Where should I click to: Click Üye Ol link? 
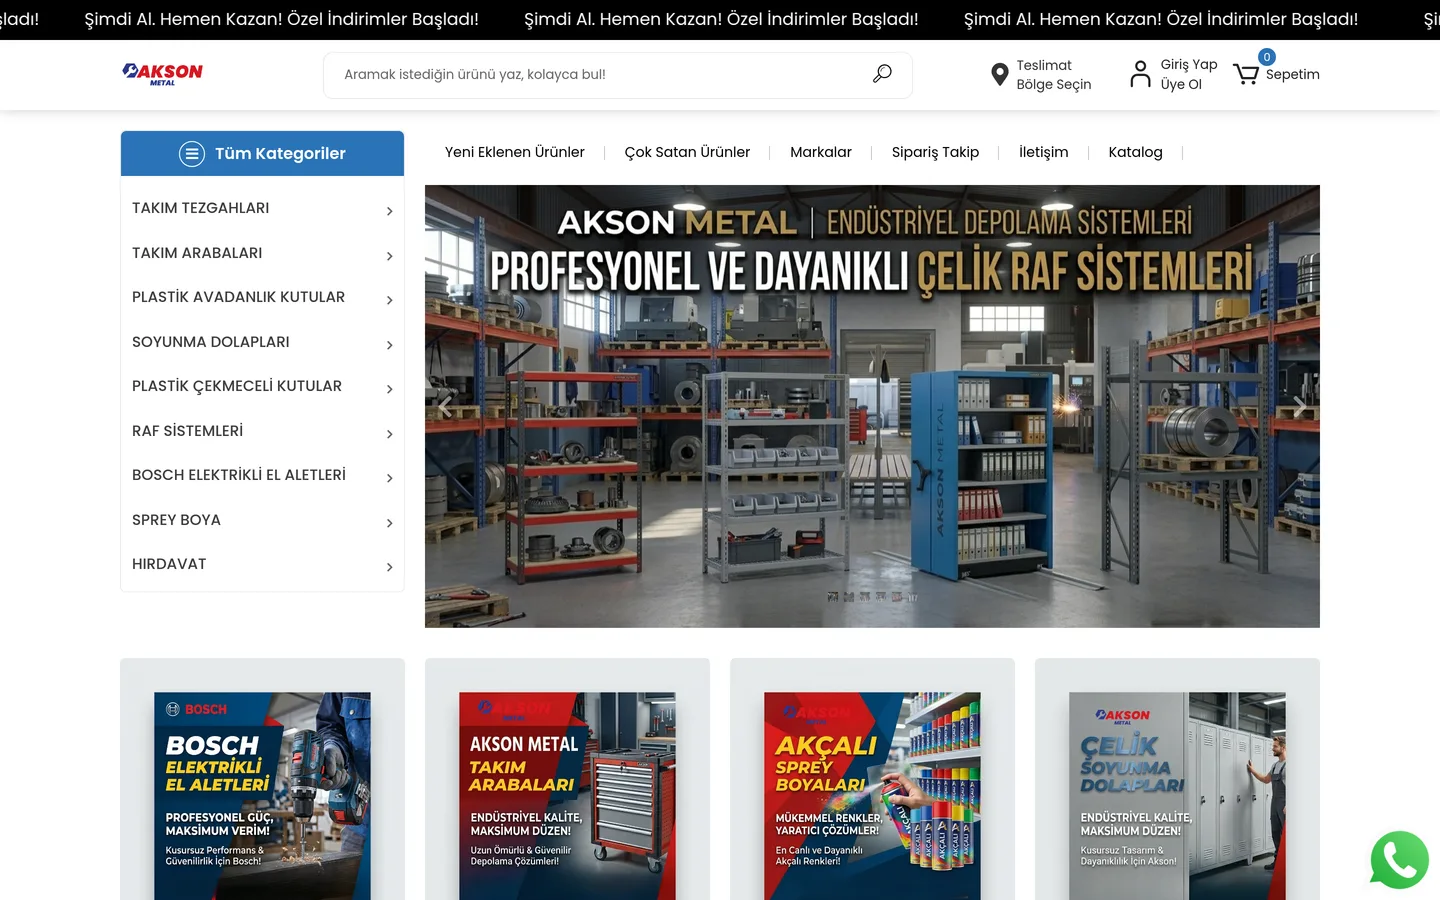[1181, 84]
